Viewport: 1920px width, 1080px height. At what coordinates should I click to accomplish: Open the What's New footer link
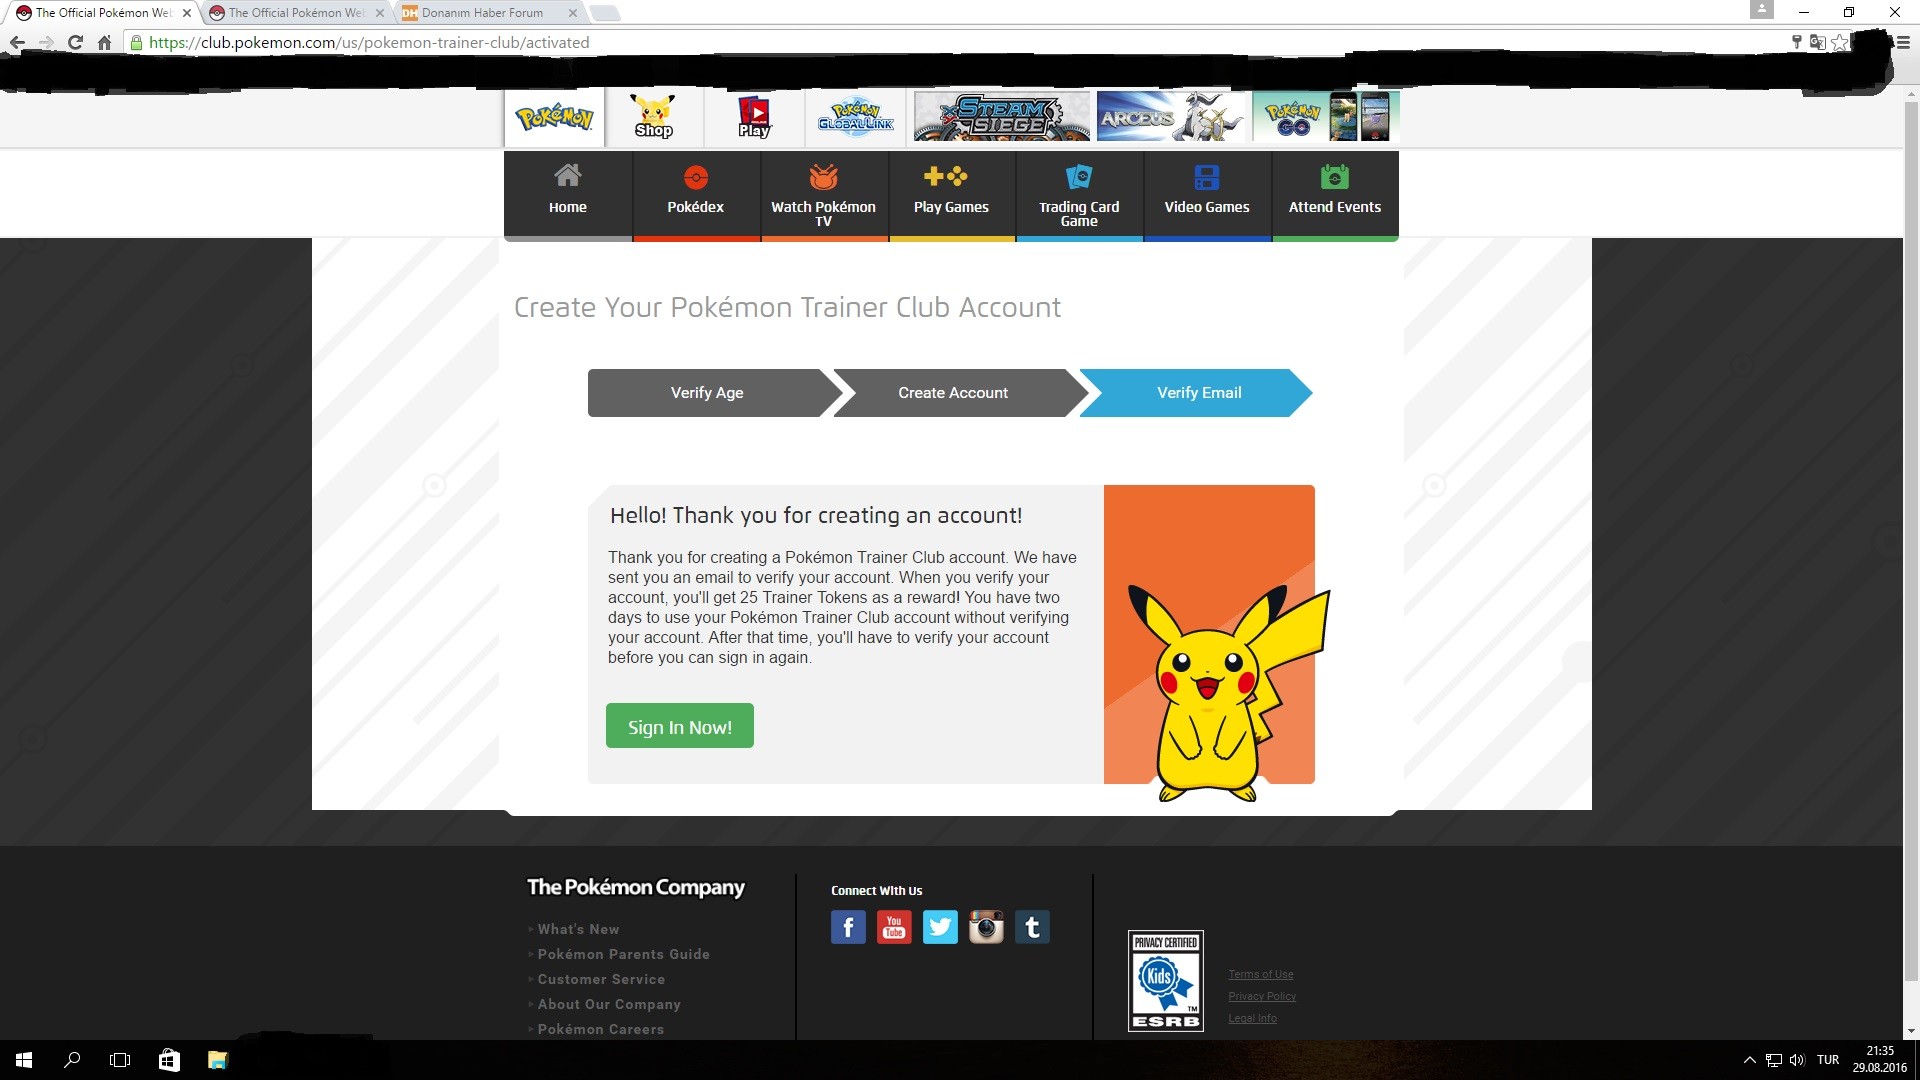coord(578,929)
